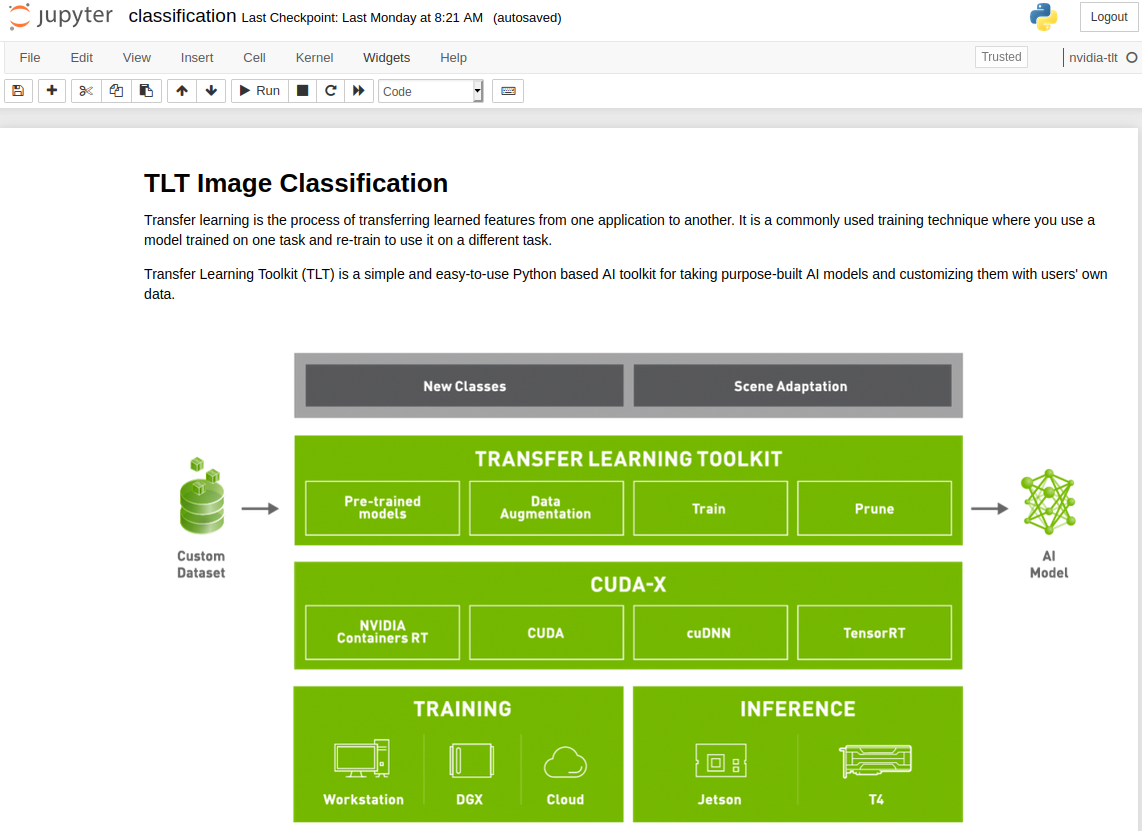The height and width of the screenshot is (831, 1142).
Task: Save and checkpoint the notebook
Action: click(18, 91)
